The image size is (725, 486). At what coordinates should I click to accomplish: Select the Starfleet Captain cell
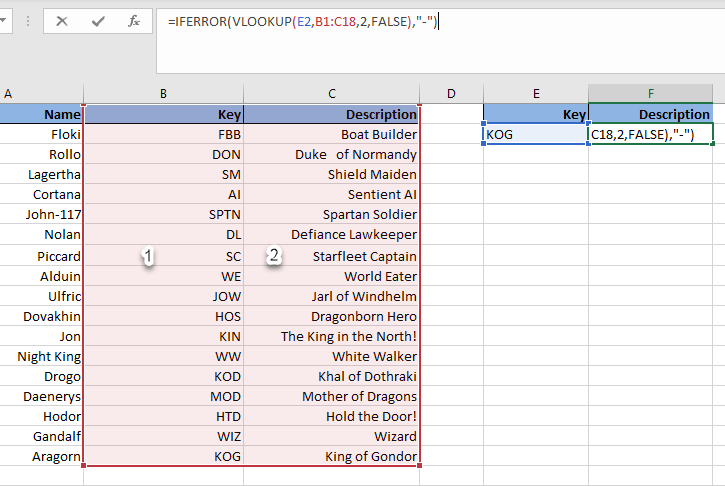point(331,256)
